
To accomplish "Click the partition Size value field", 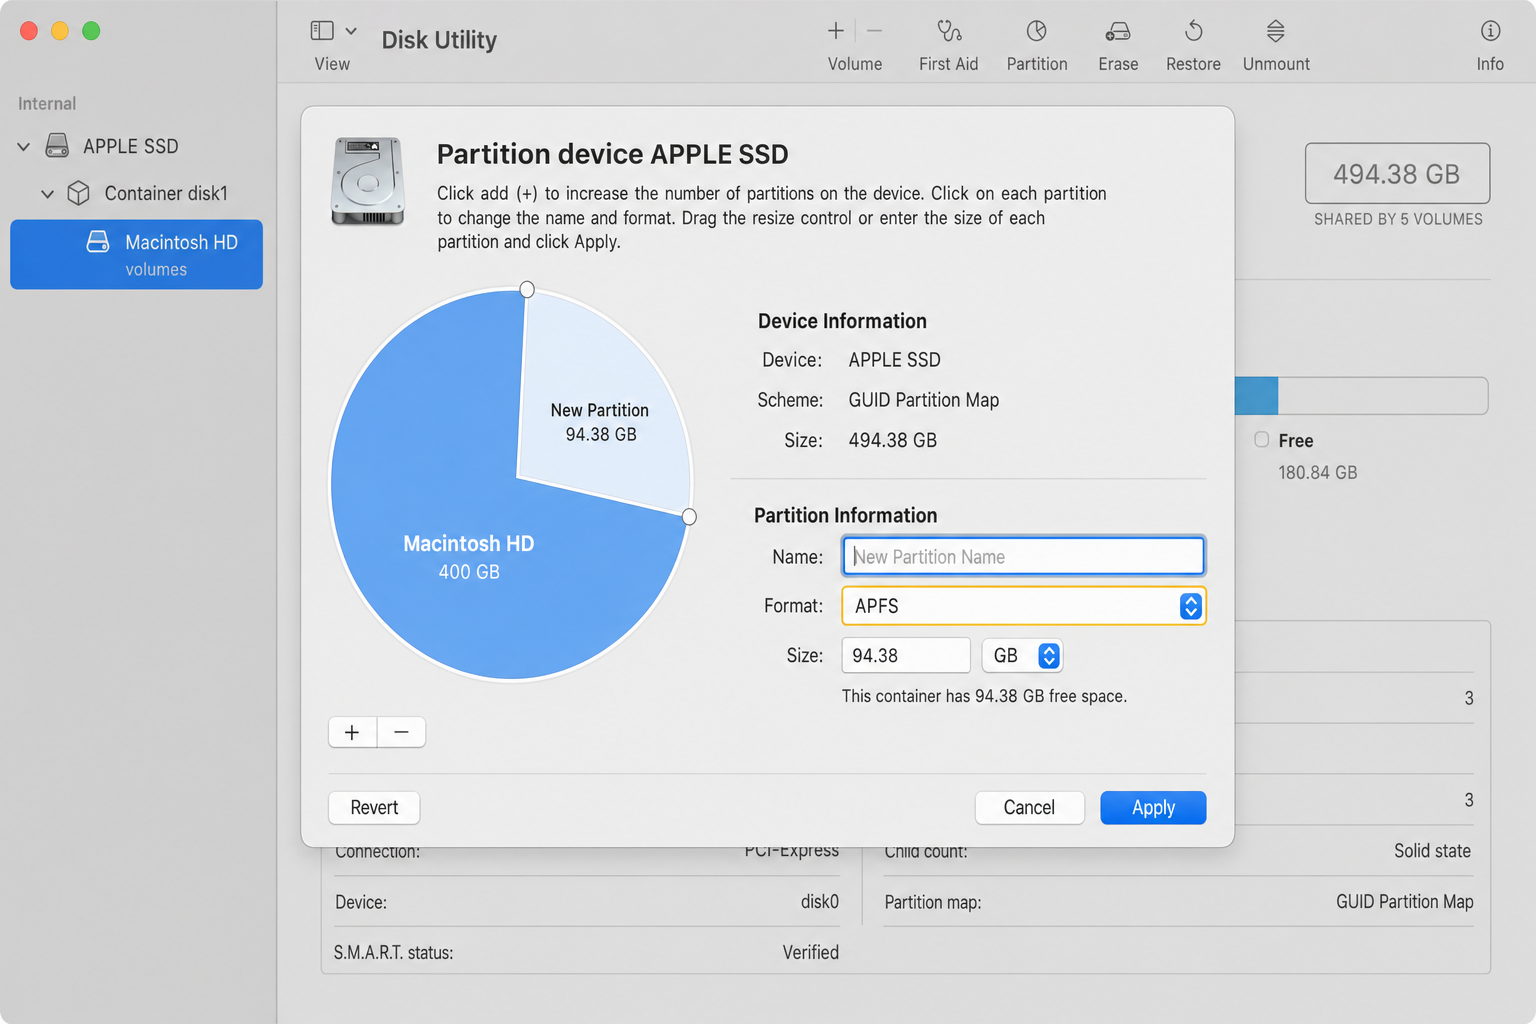I will (906, 656).
